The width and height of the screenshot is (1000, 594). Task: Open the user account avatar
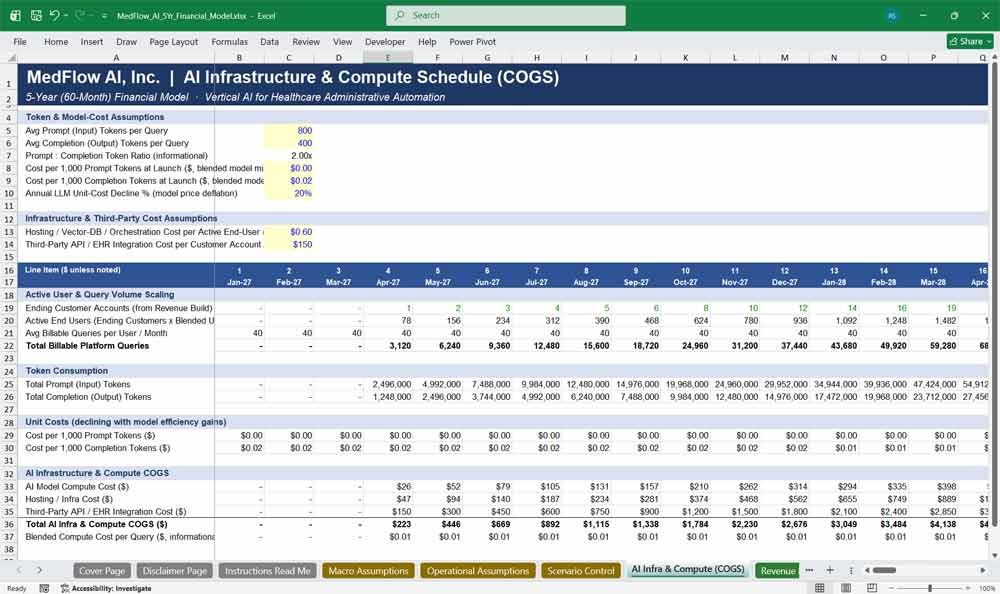tap(892, 16)
